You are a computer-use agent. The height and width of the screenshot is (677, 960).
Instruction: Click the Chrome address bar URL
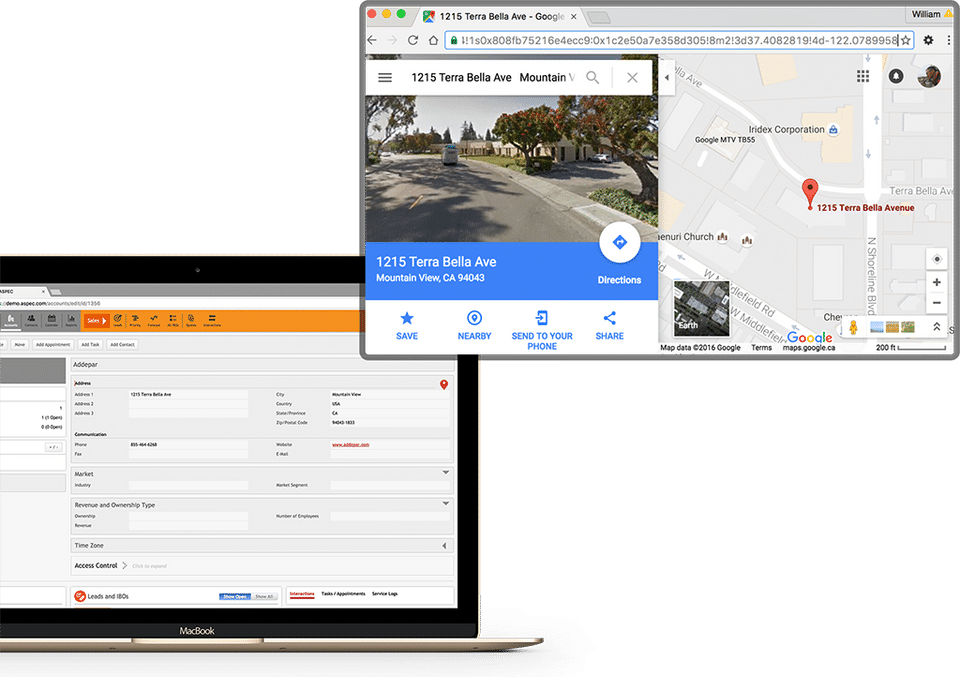(x=679, y=40)
